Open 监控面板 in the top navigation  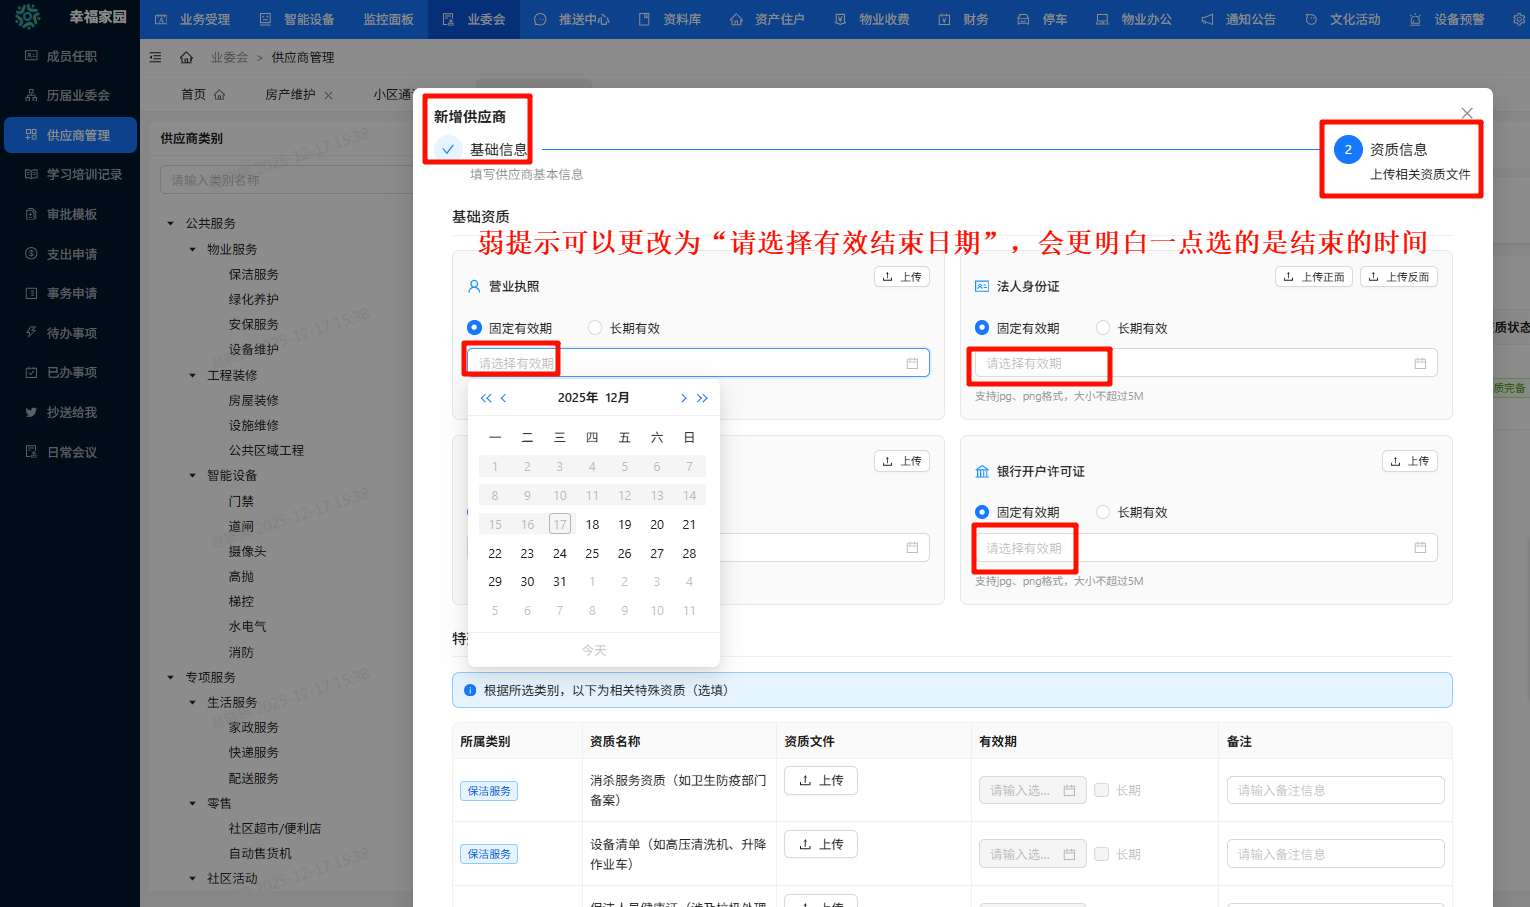click(x=388, y=19)
